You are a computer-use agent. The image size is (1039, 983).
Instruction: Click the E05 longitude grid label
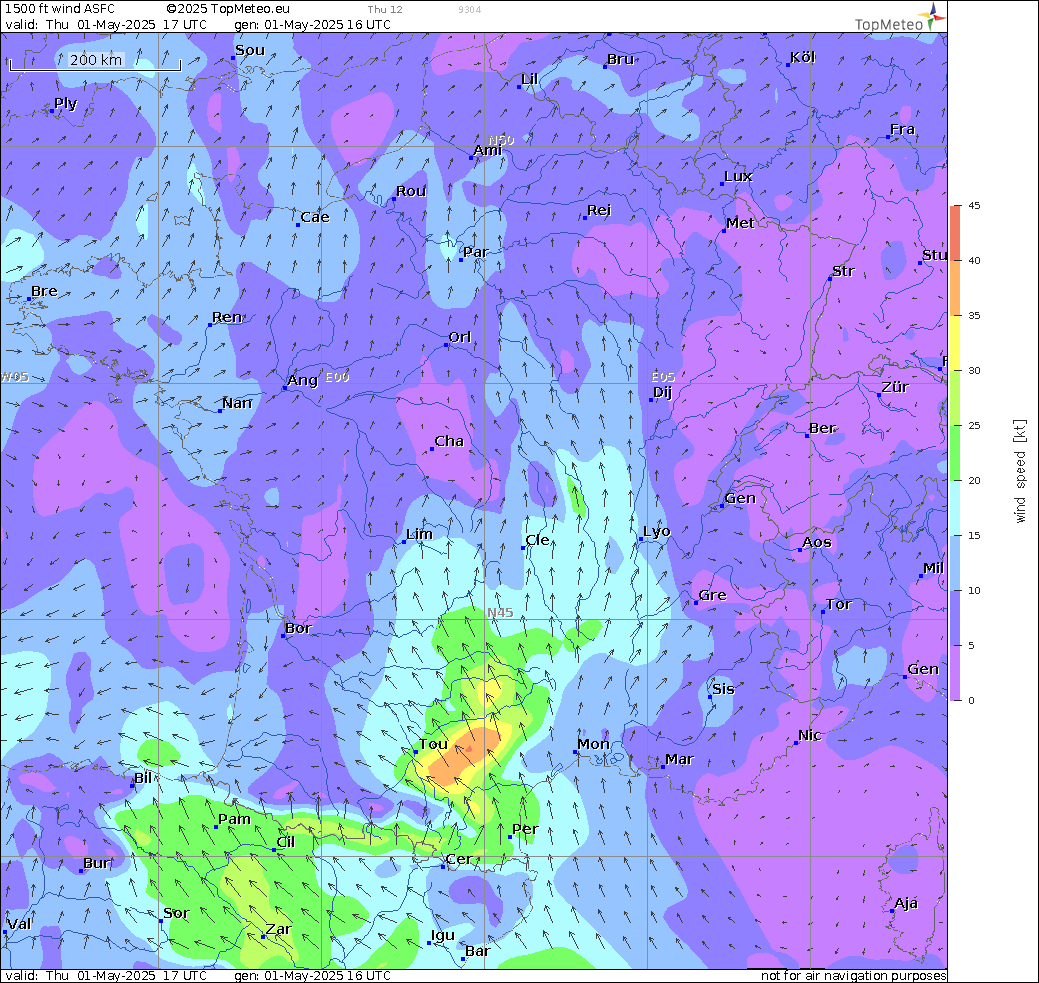click(x=663, y=377)
